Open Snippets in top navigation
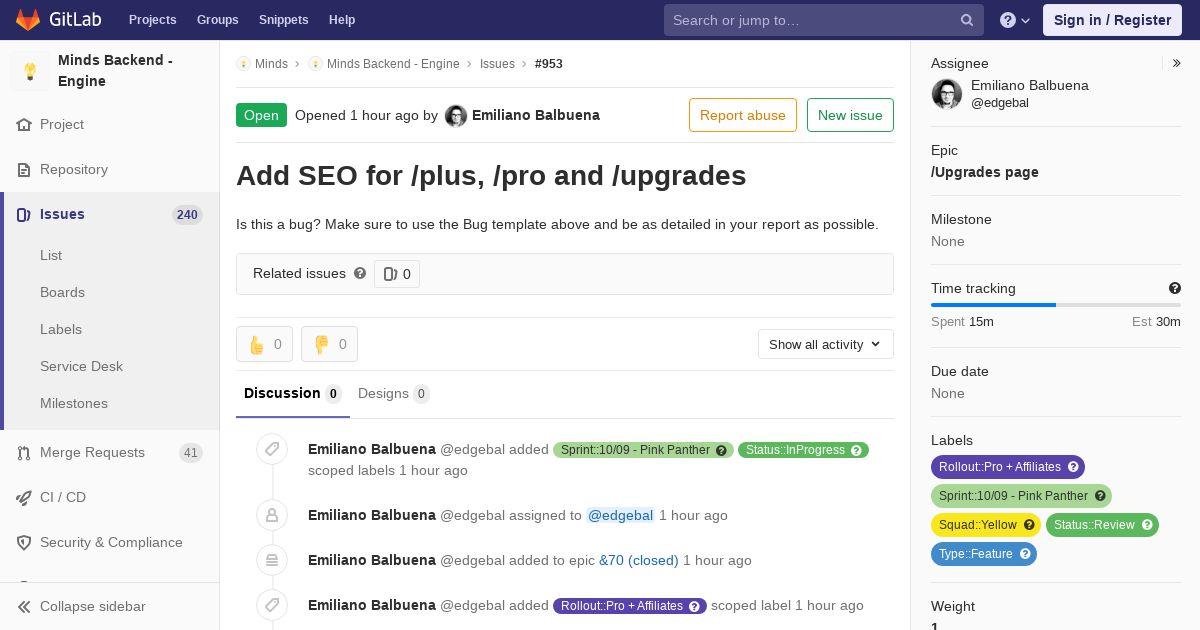This screenshot has height=630, width=1200. [284, 20]
